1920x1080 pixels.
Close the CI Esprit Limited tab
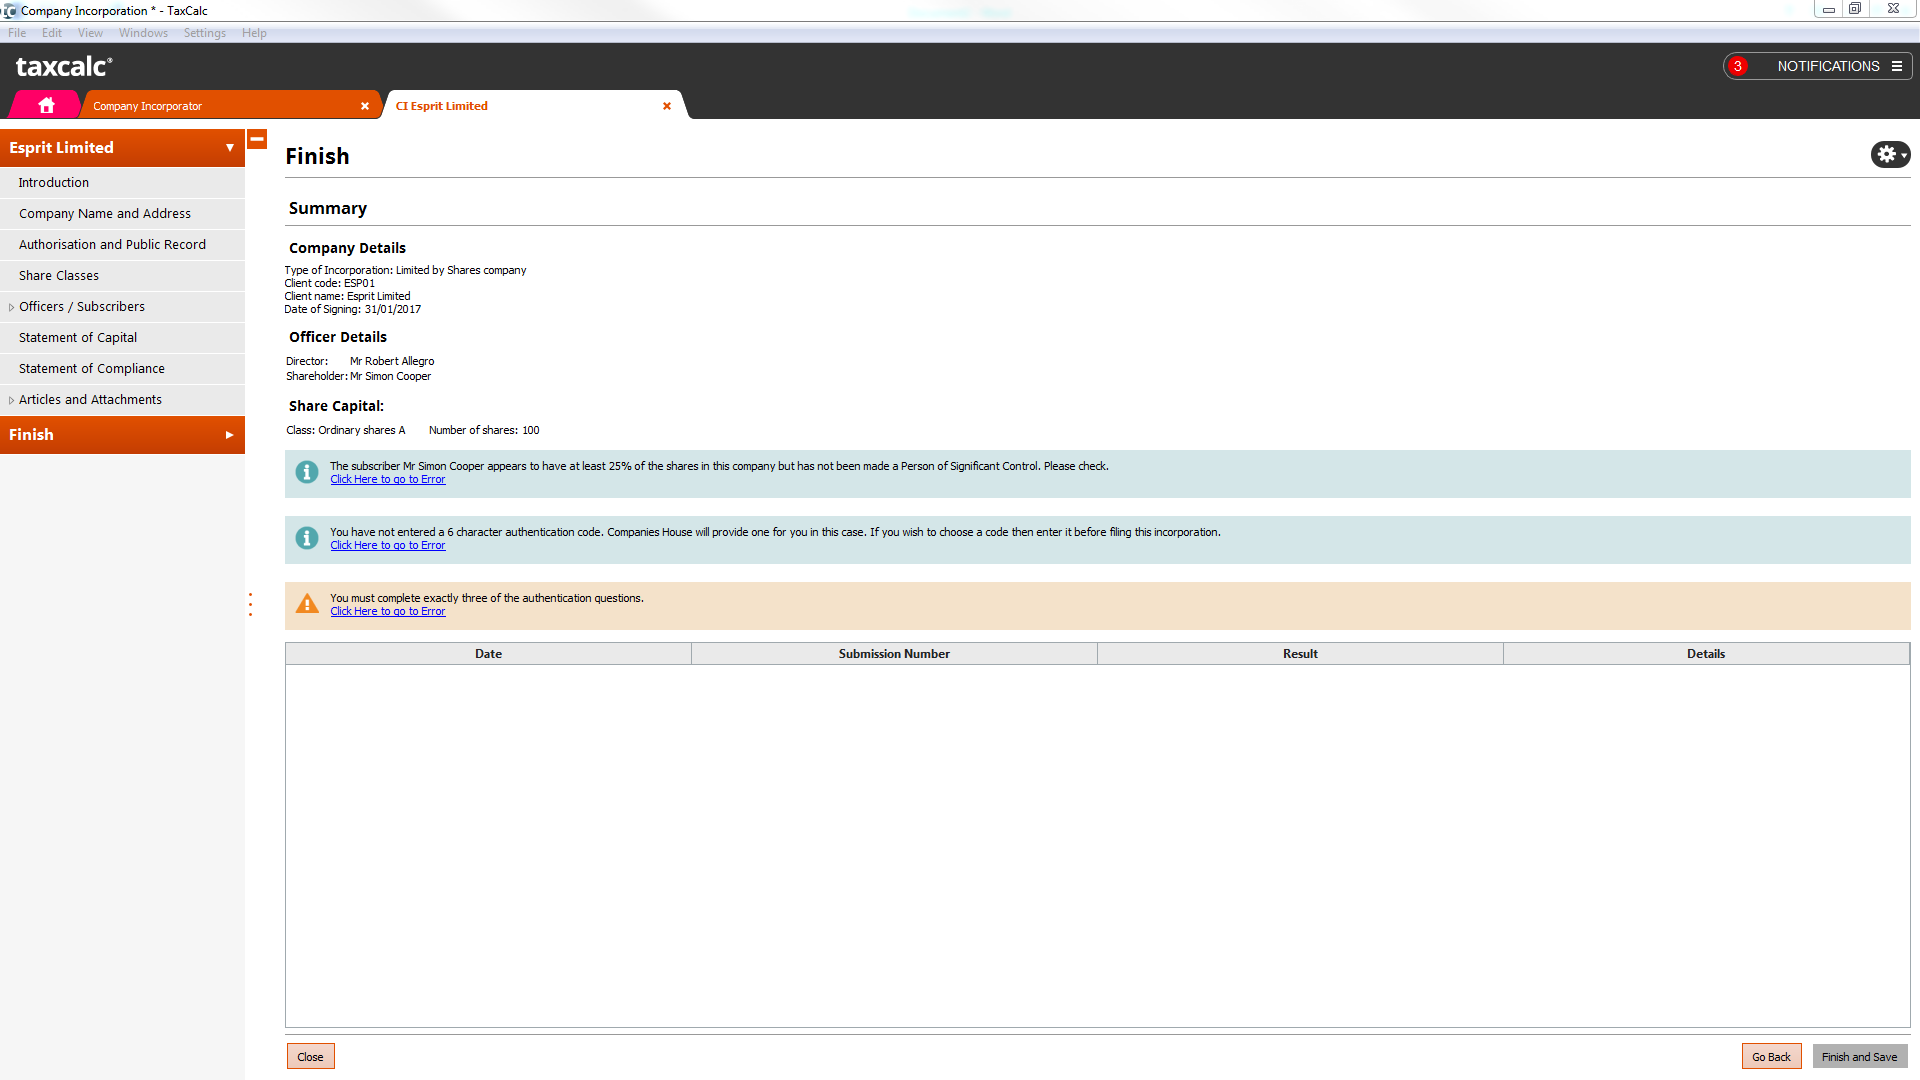click(x=667, y=106)
